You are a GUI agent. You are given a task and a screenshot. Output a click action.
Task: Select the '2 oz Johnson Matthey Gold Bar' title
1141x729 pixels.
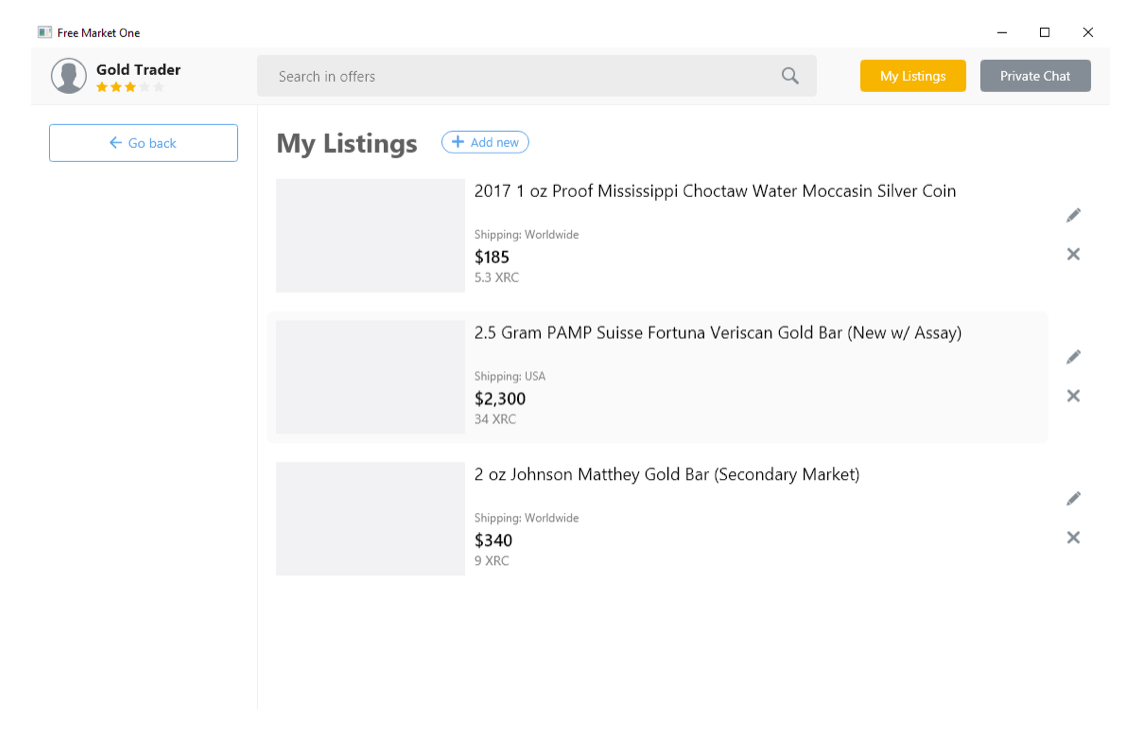[x=667, y=475]
